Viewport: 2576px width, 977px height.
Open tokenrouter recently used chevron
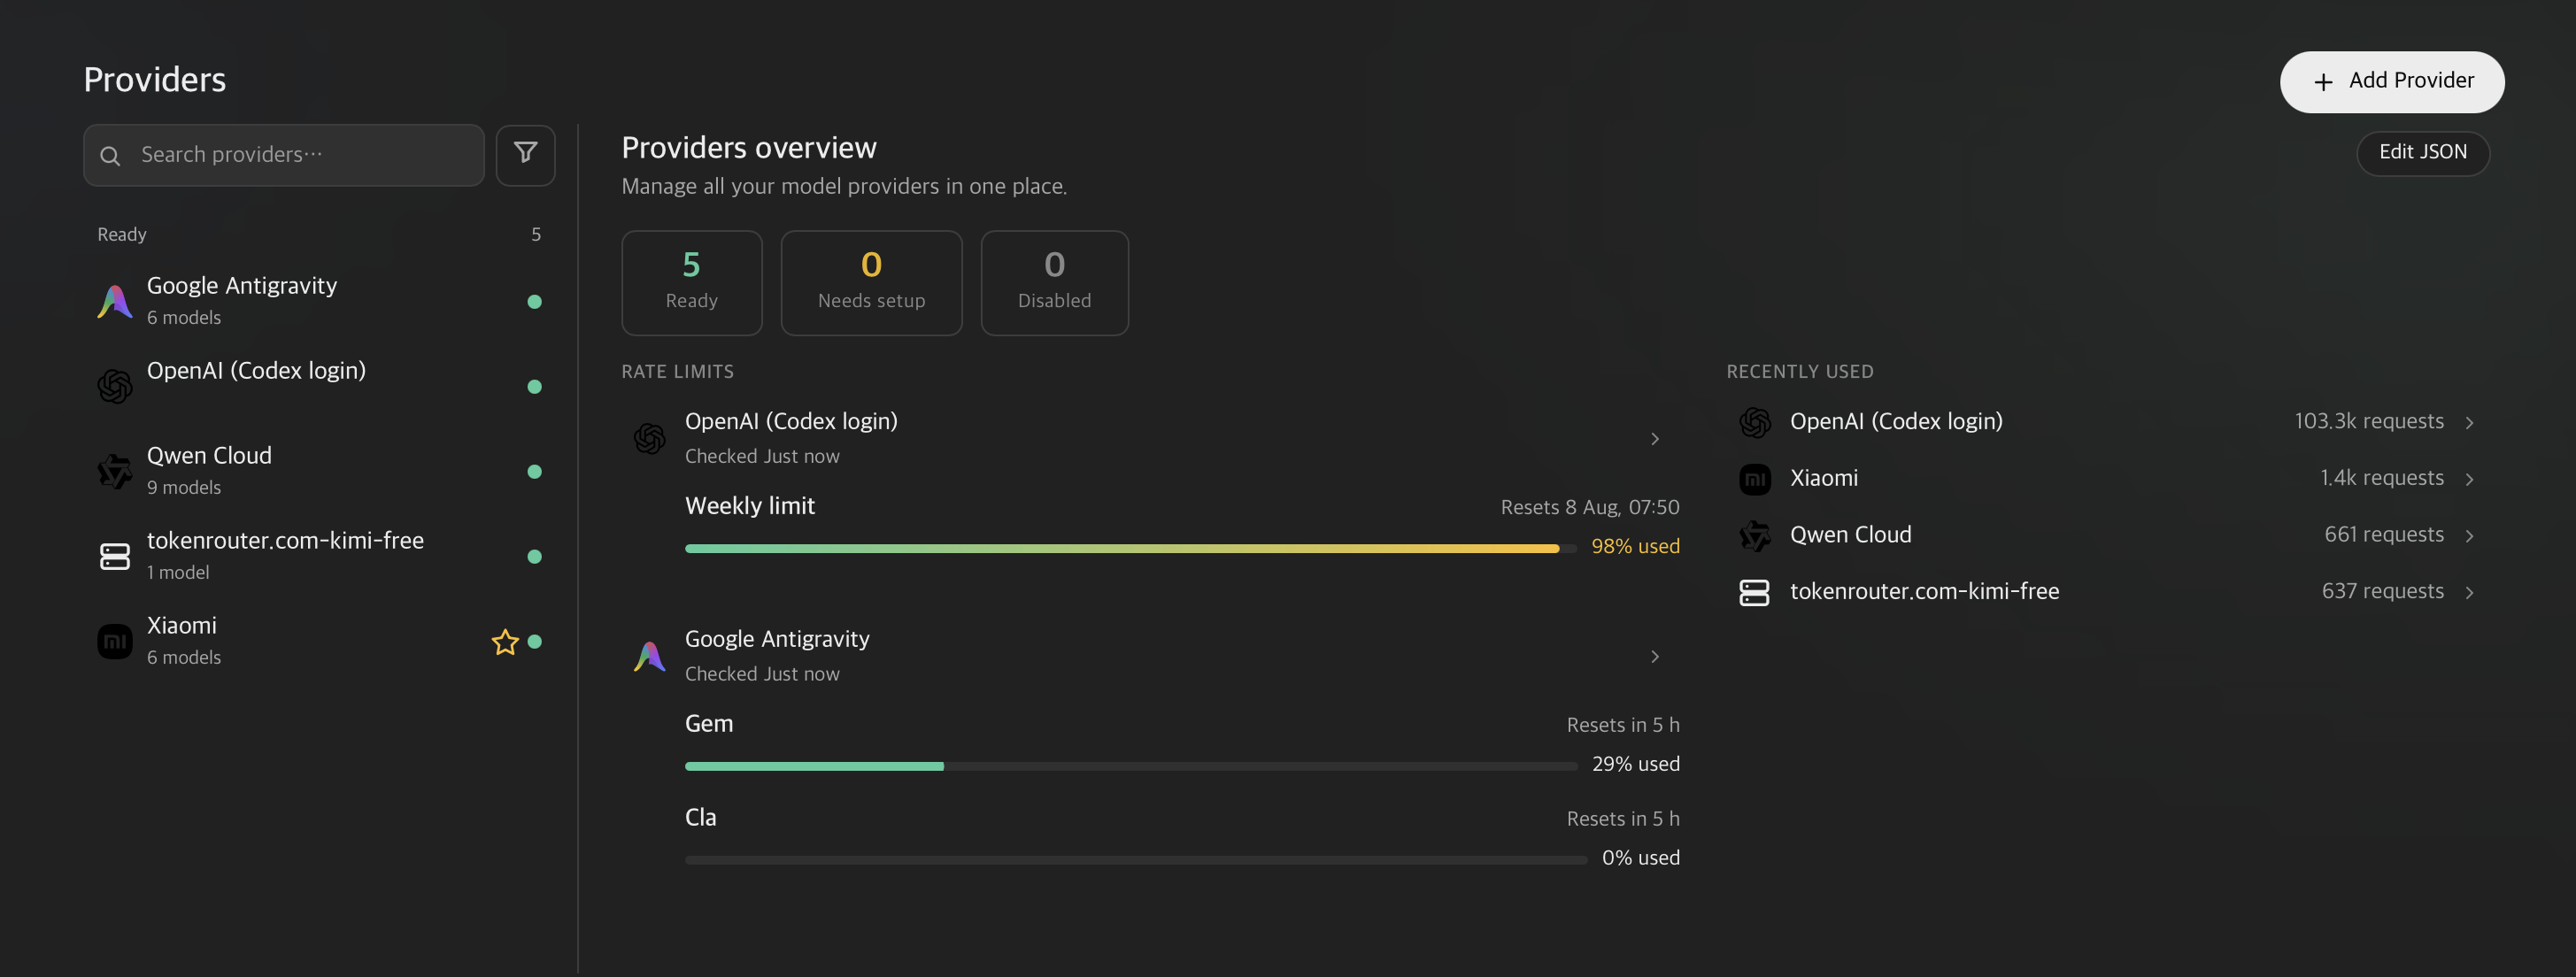pos(2469,592)
